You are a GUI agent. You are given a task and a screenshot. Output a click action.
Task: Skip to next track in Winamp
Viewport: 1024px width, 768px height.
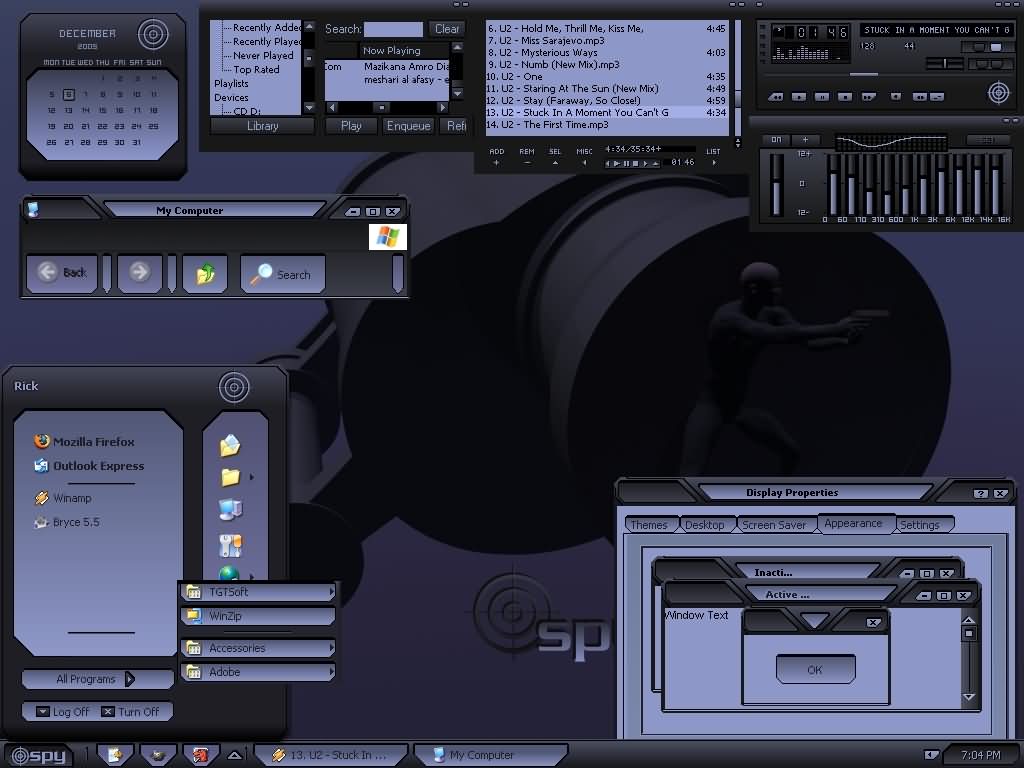click(869, 97)
